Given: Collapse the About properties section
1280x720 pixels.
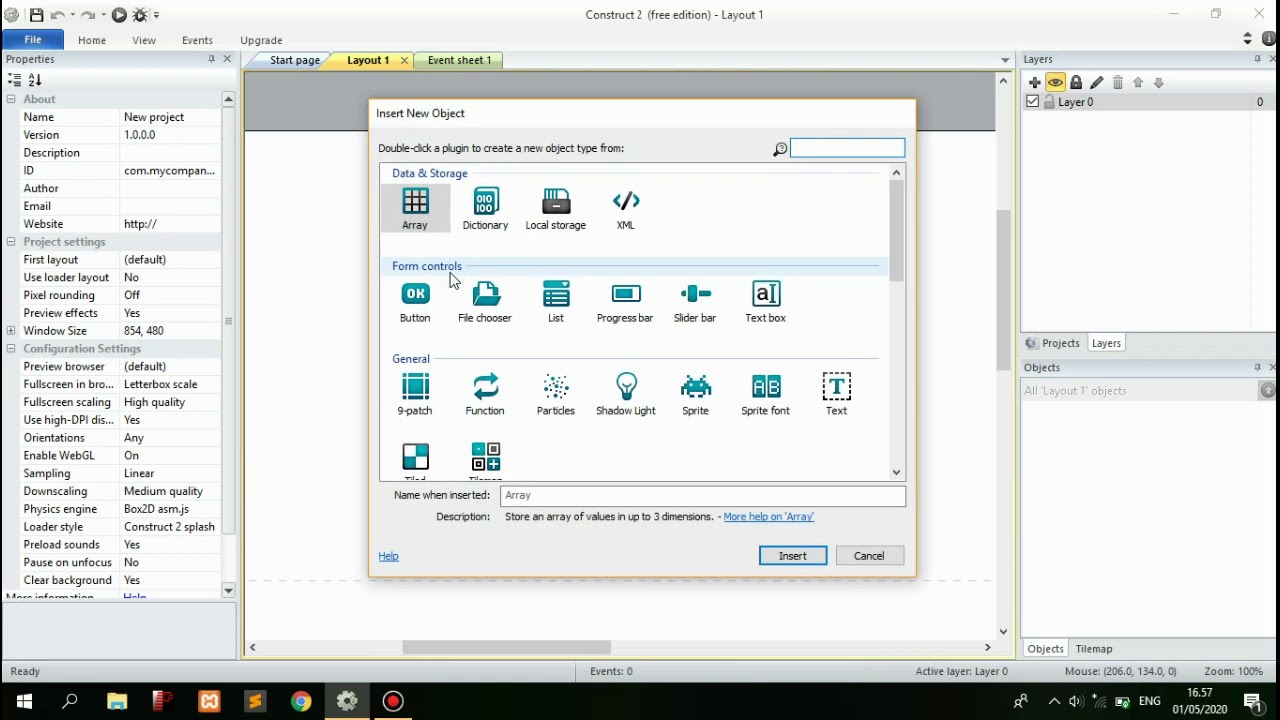Looking at the screenshot, I should click(11, 99).
